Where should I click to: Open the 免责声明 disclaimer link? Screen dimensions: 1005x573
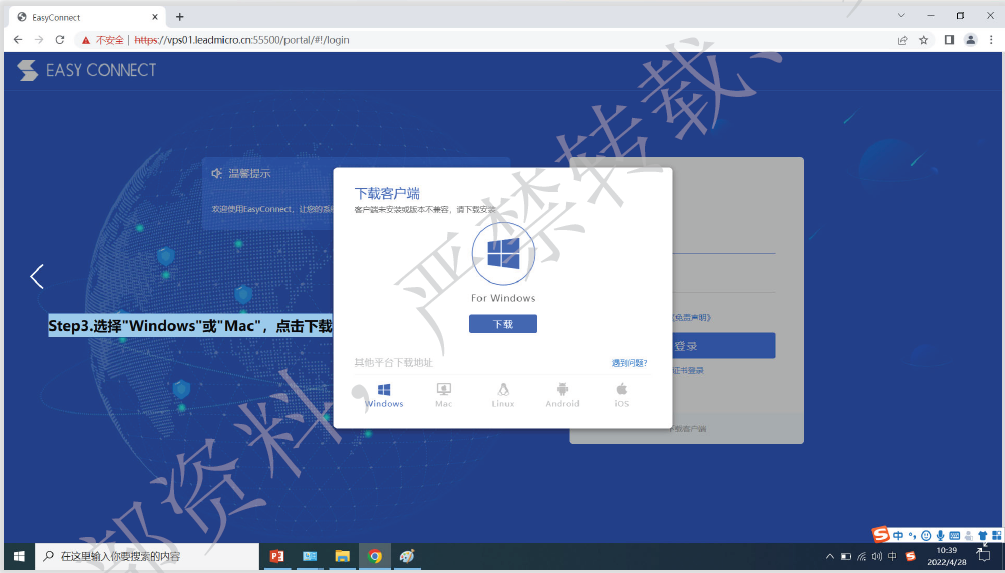[691, 318]
